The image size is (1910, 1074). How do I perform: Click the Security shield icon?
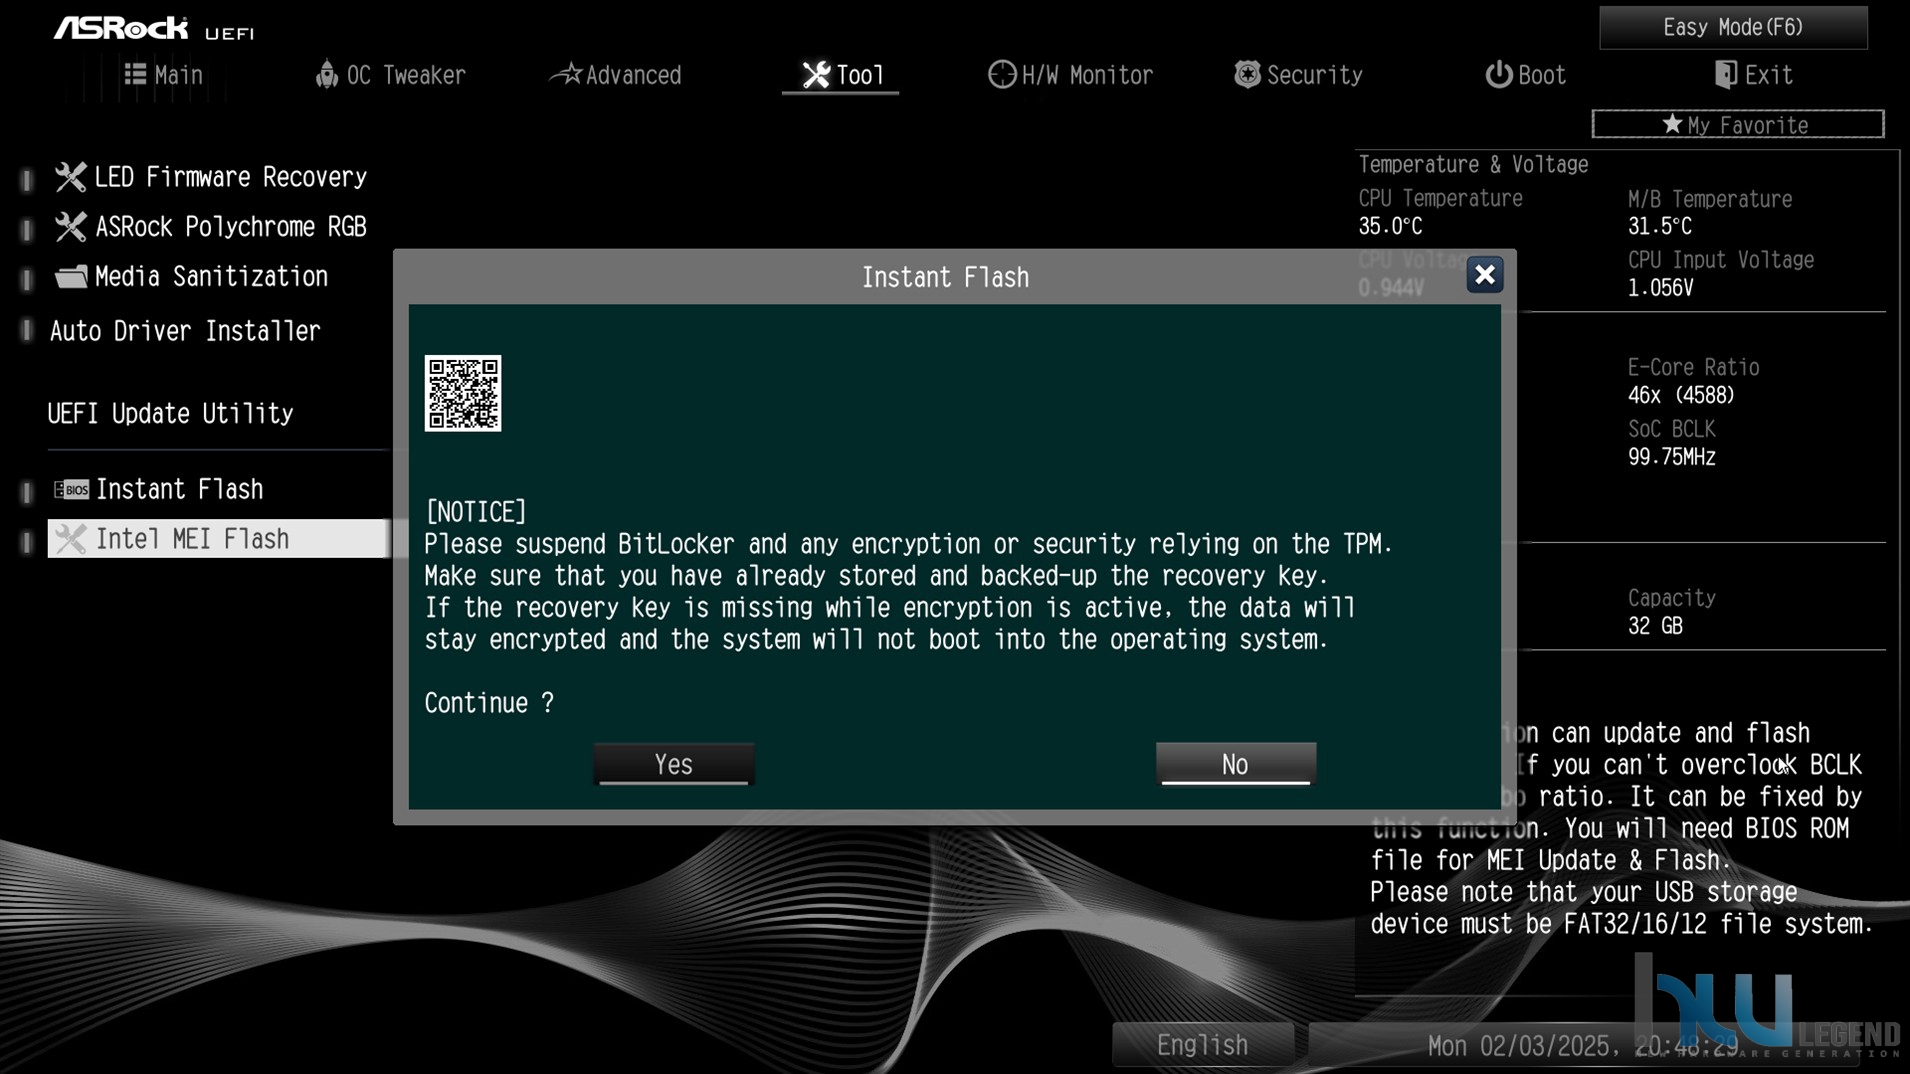click(x=1247, y=74)
